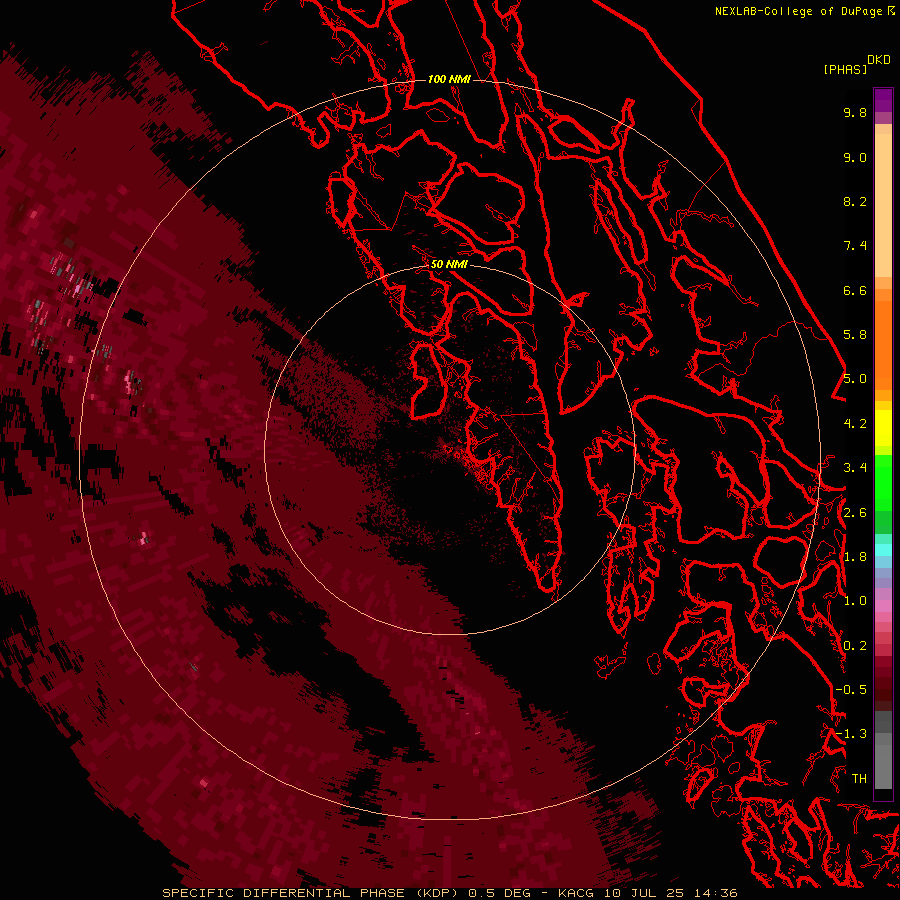Click the 2.6 value on color scale
This screenshot has height=900, width=900.
(x=855, y=513)
